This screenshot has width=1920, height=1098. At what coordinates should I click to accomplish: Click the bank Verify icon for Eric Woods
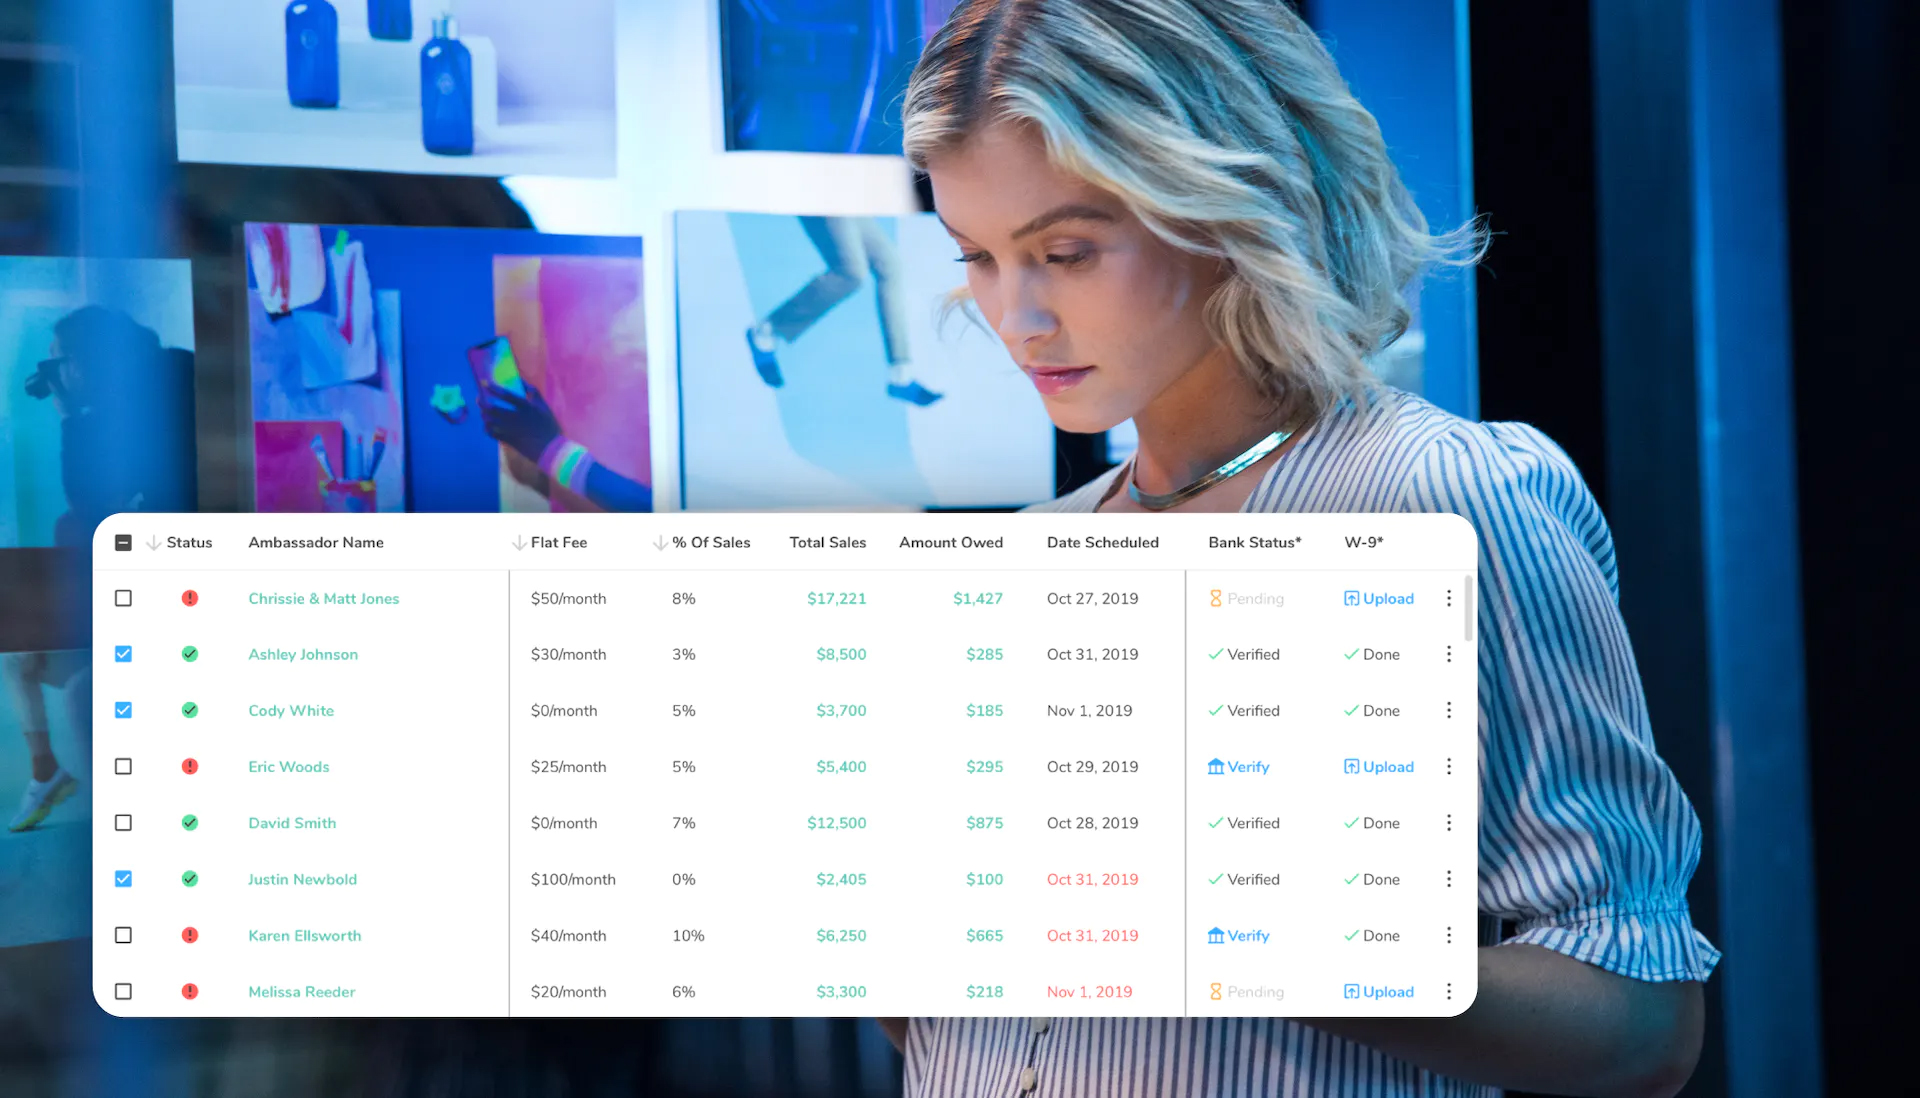1215,766
